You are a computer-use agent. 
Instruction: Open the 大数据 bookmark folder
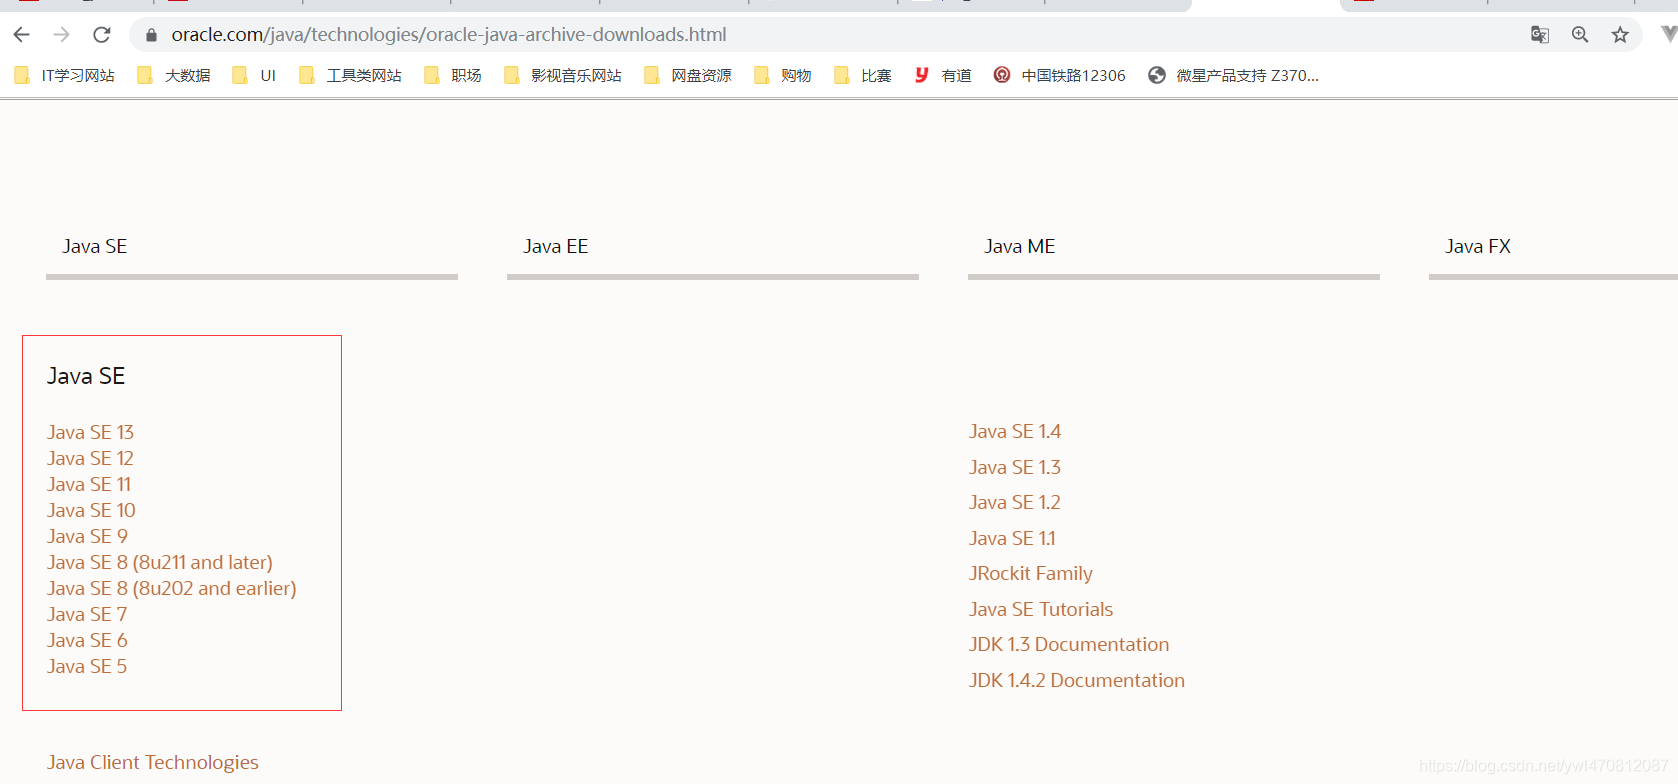(x=174, y=75)
